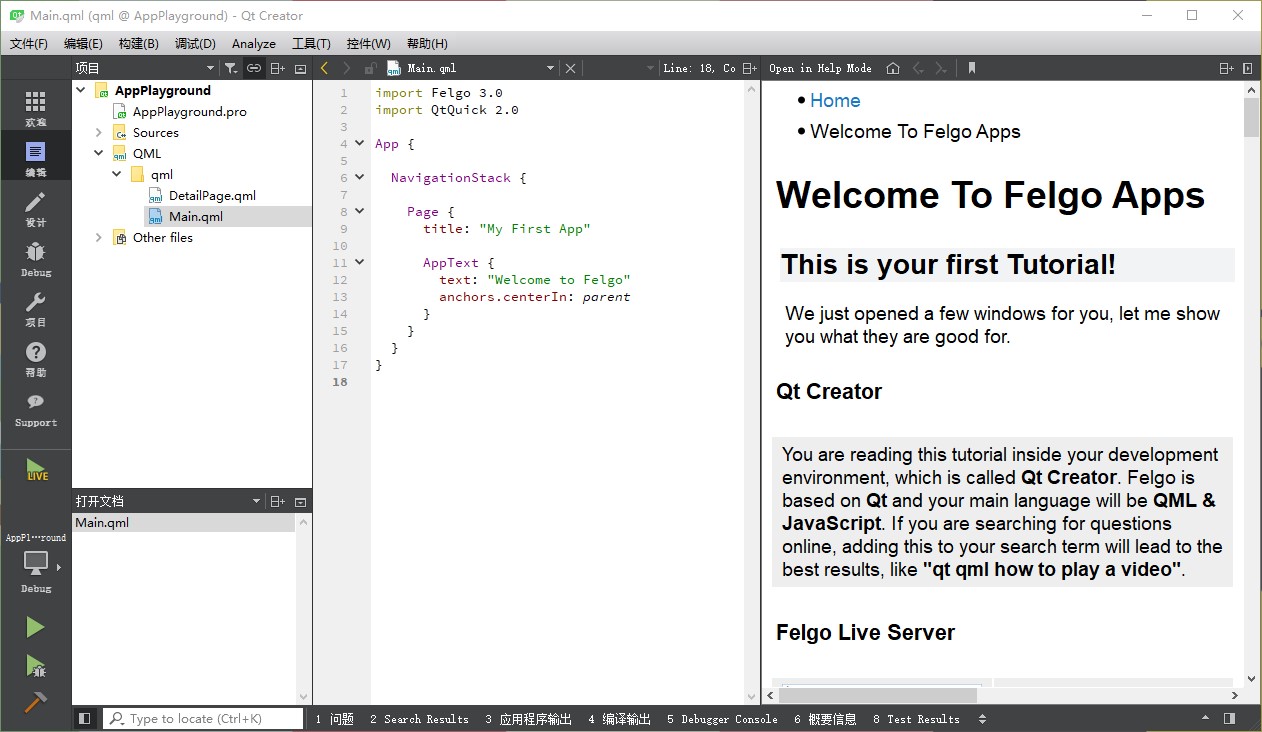1262x732 pixels.
Task: Open the Analyze menu
Action: pyautogui.click(x=254, y=43)
